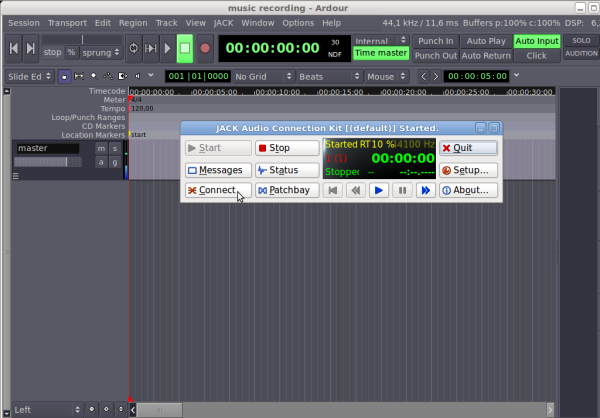Enable Auto Play
Screen dimensions: 600x418
[486, 41]
